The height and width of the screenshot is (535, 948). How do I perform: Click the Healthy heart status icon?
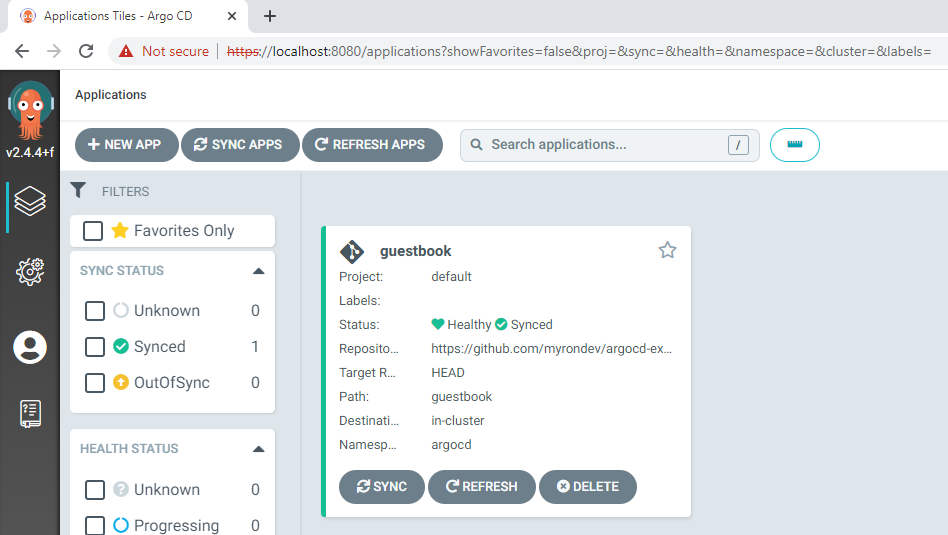438,324
